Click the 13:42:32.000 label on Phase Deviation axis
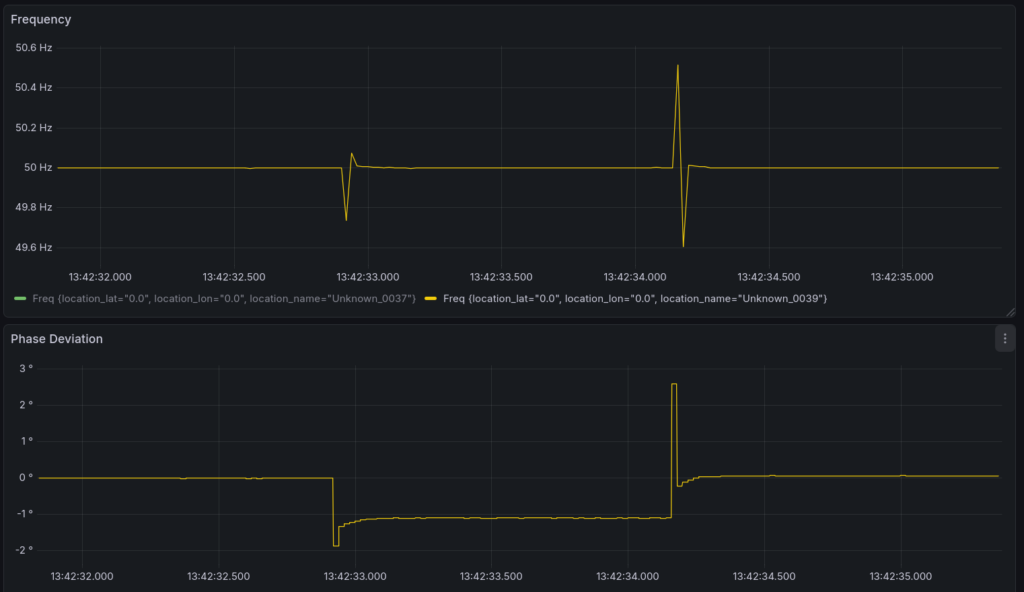 click(82, 576)
